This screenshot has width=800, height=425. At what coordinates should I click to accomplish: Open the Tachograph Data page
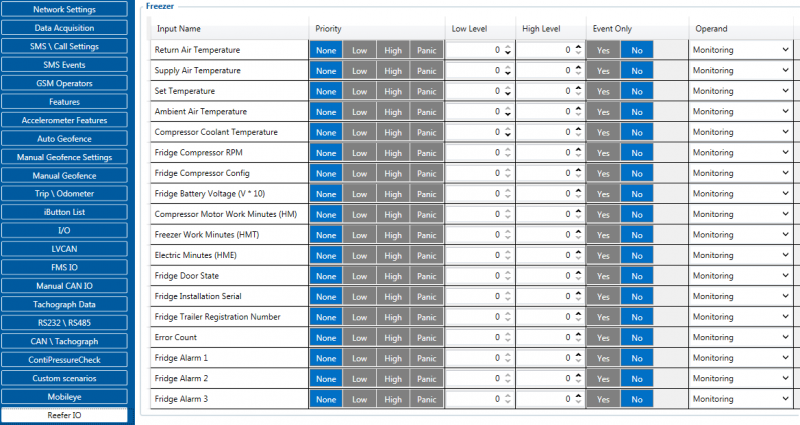(64, 304)
